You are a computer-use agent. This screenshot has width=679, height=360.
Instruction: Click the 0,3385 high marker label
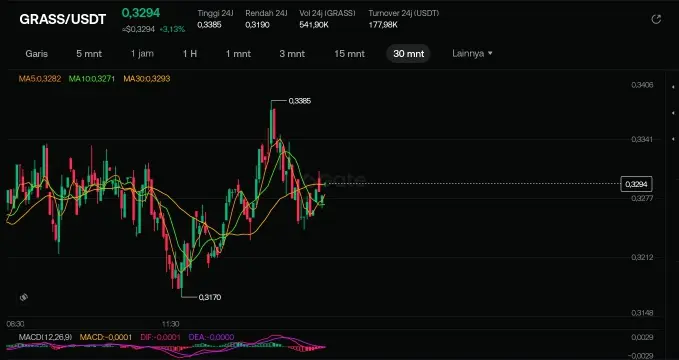[x=300, y=101]
